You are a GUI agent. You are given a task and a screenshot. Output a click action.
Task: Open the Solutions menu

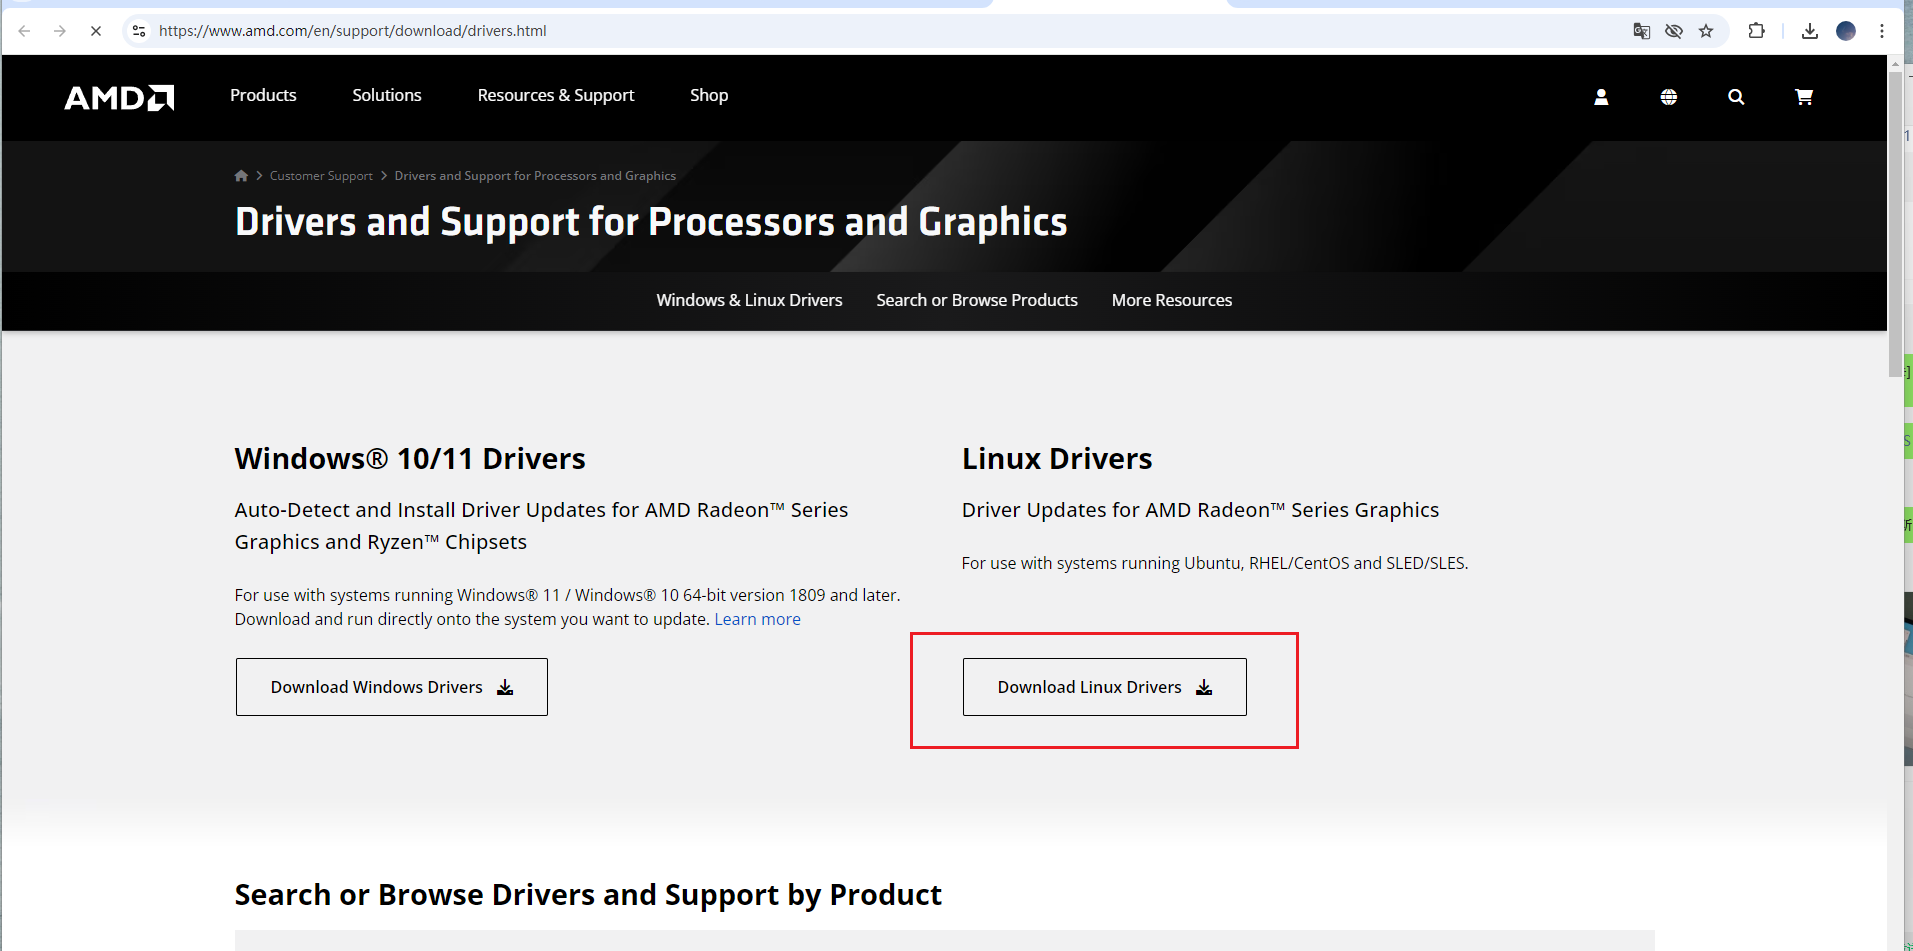[387, 95]
